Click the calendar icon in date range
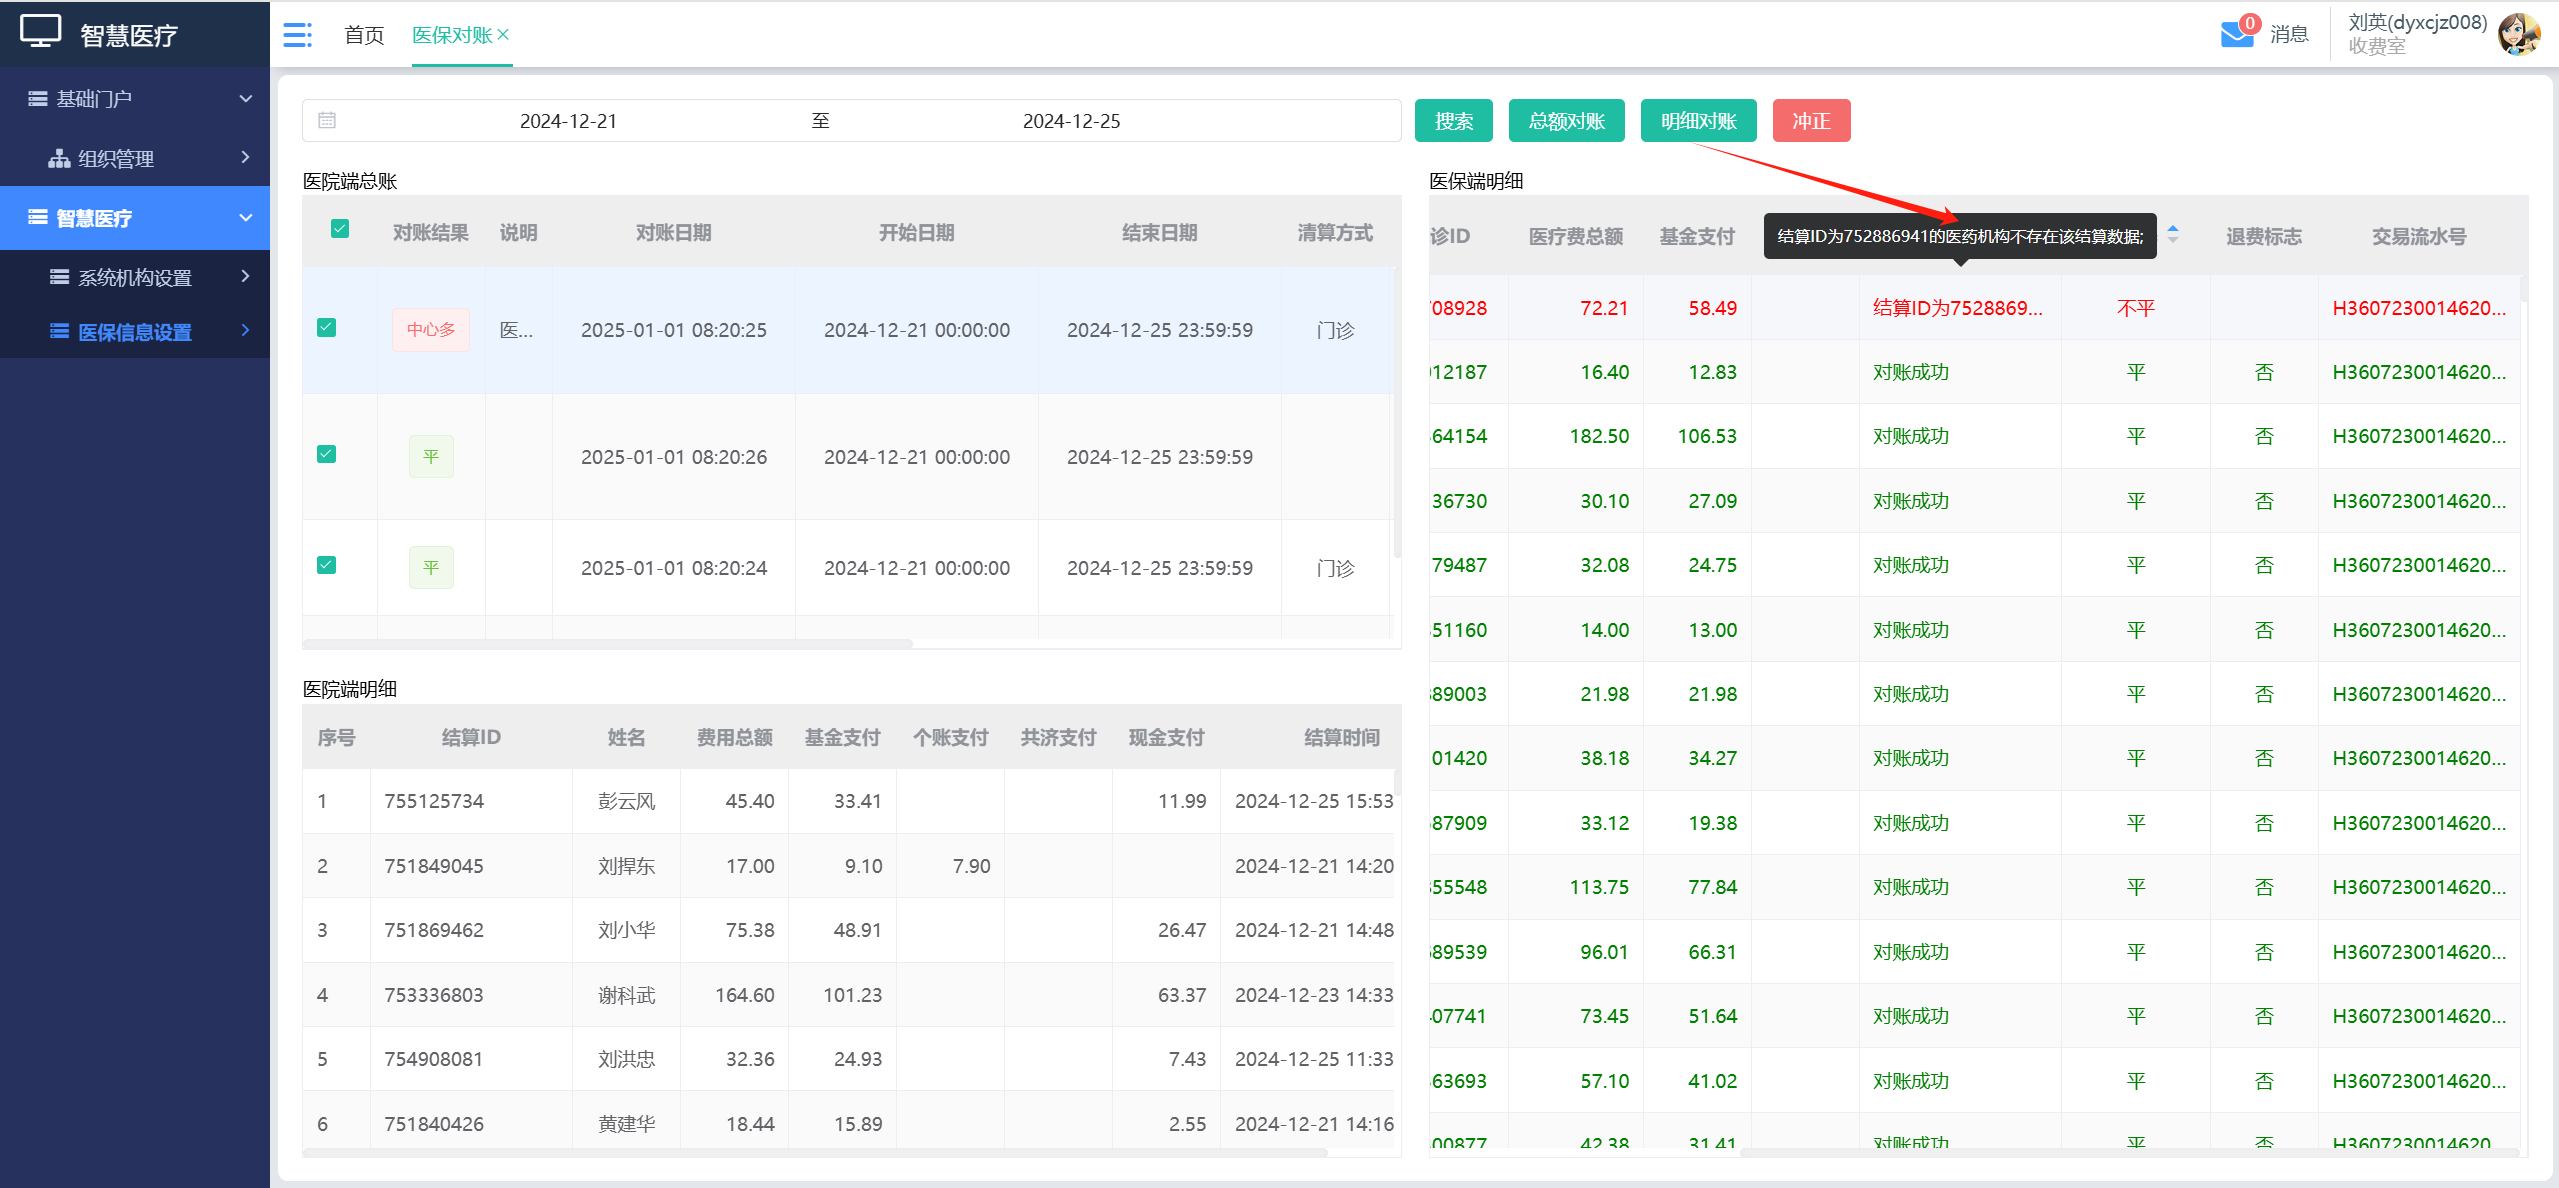This screenshot has width=2559, height=1188. [327, 121]
